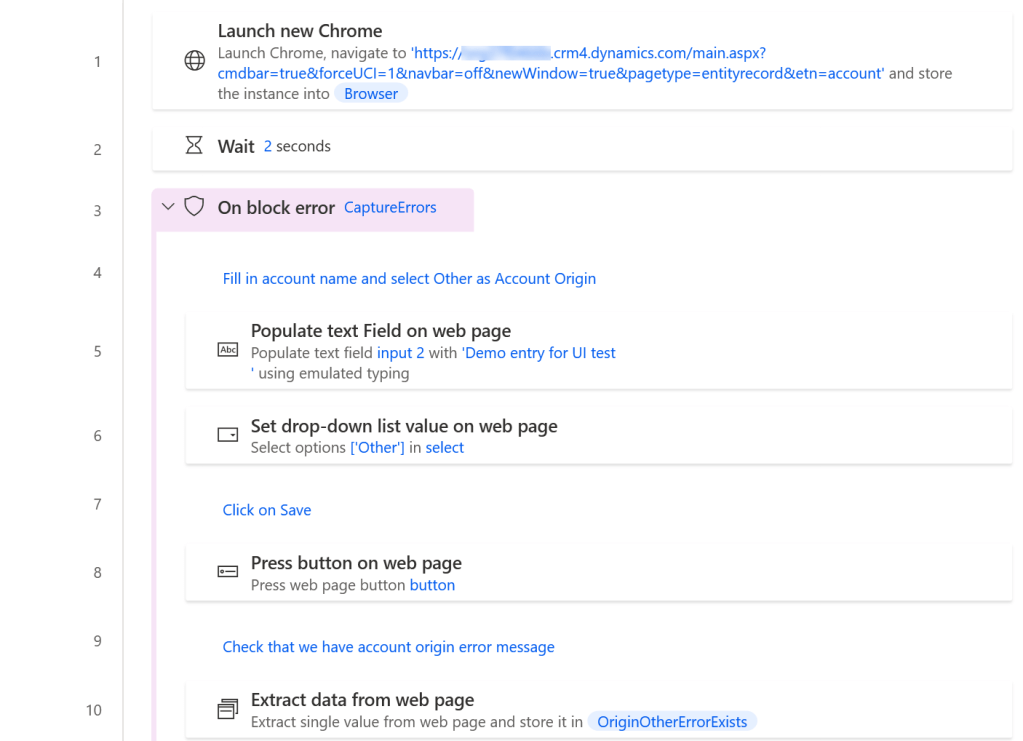Click the 'button' UI element link

pyautogui.click(x=432, y=585)
